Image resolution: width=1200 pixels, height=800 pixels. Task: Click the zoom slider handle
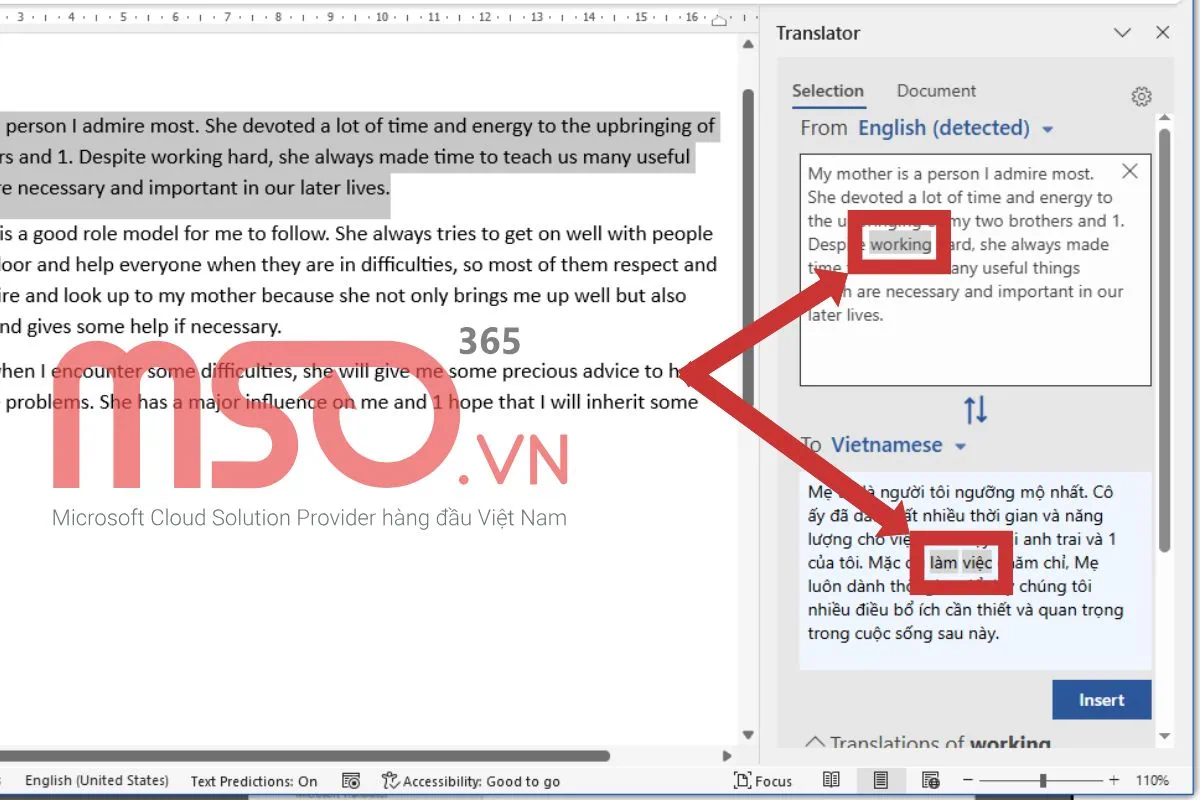tap(1043, 780)
